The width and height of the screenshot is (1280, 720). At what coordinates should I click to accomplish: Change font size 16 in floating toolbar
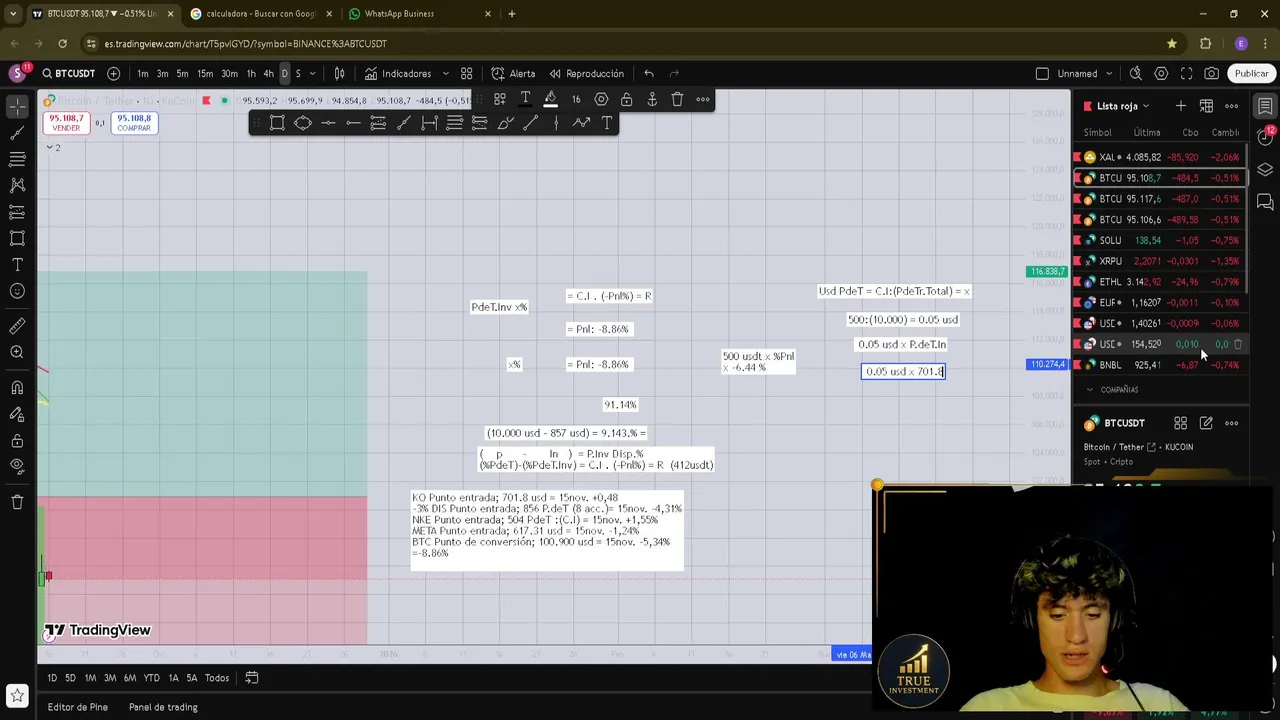576,99
